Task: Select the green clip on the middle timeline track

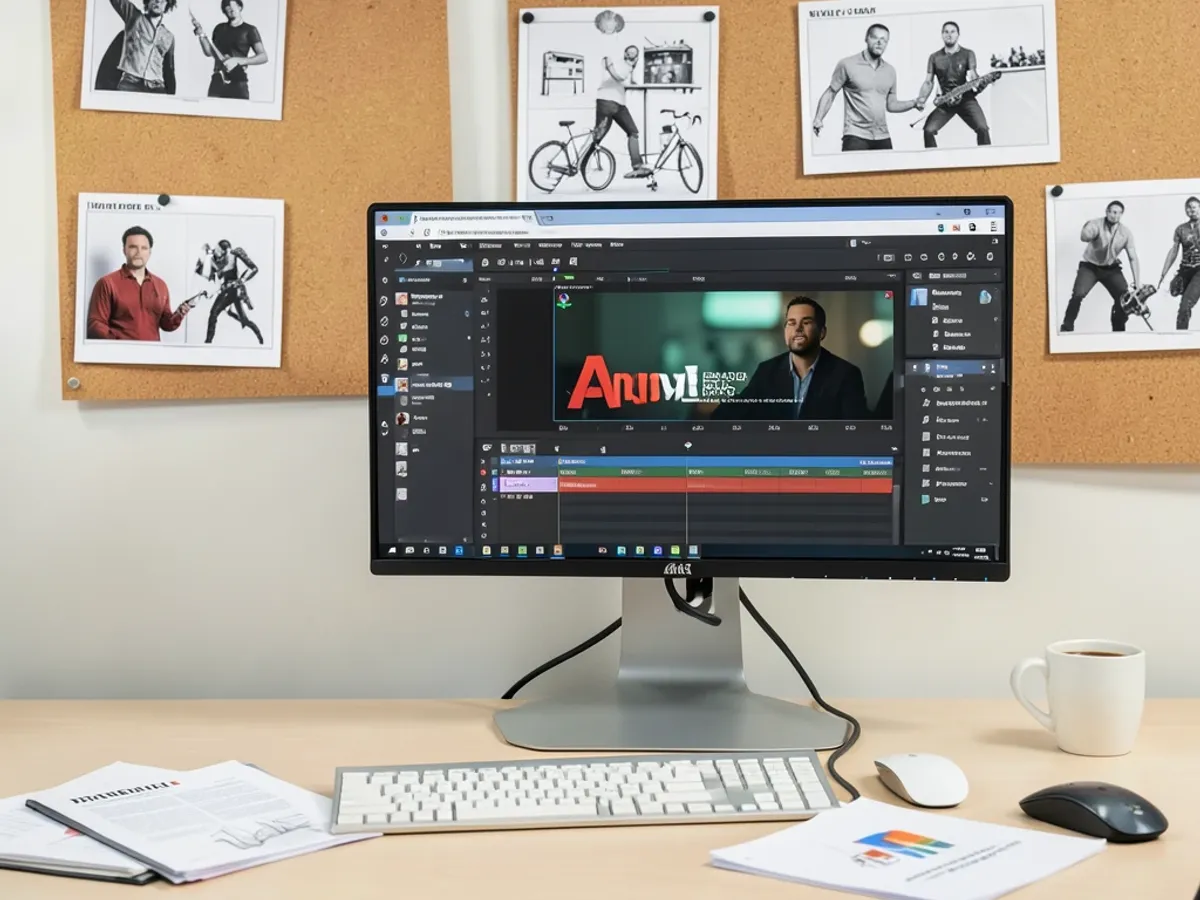Action: tap(725, 471)
